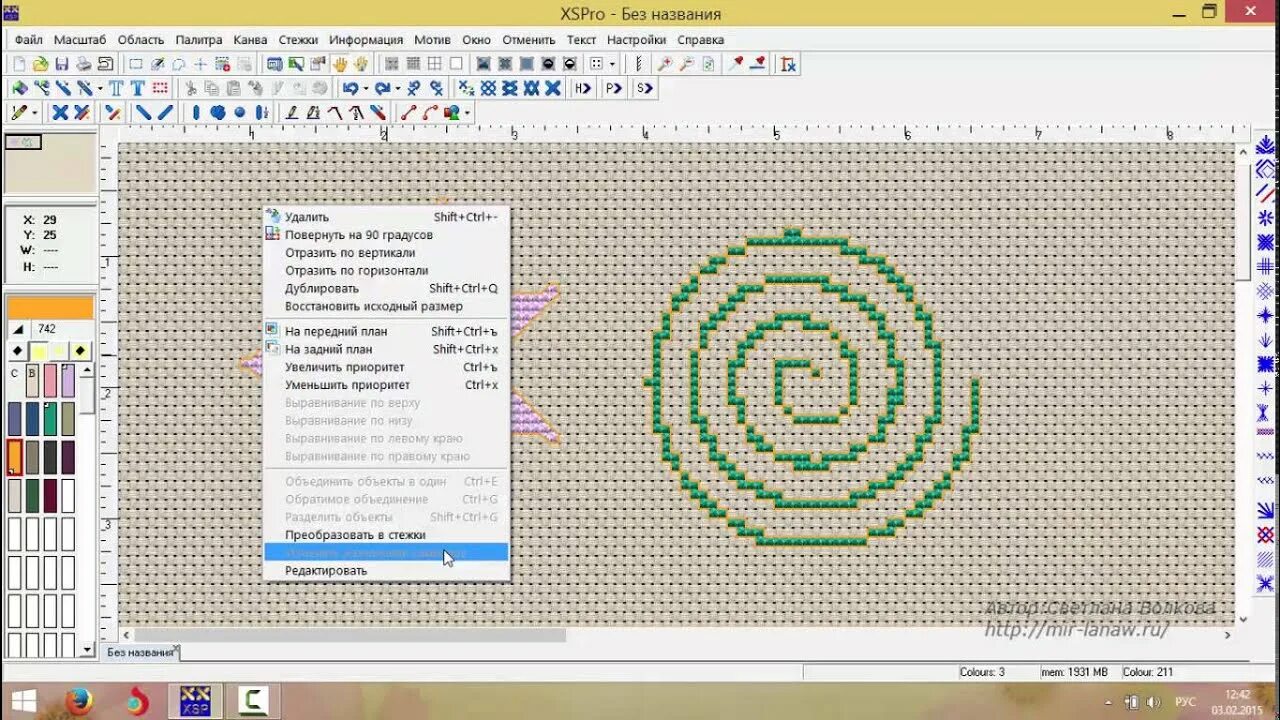The width and height of the screenshot is (1280, 720).
Task: Click the green spiral design on canvas
Action: coord(810,388)
